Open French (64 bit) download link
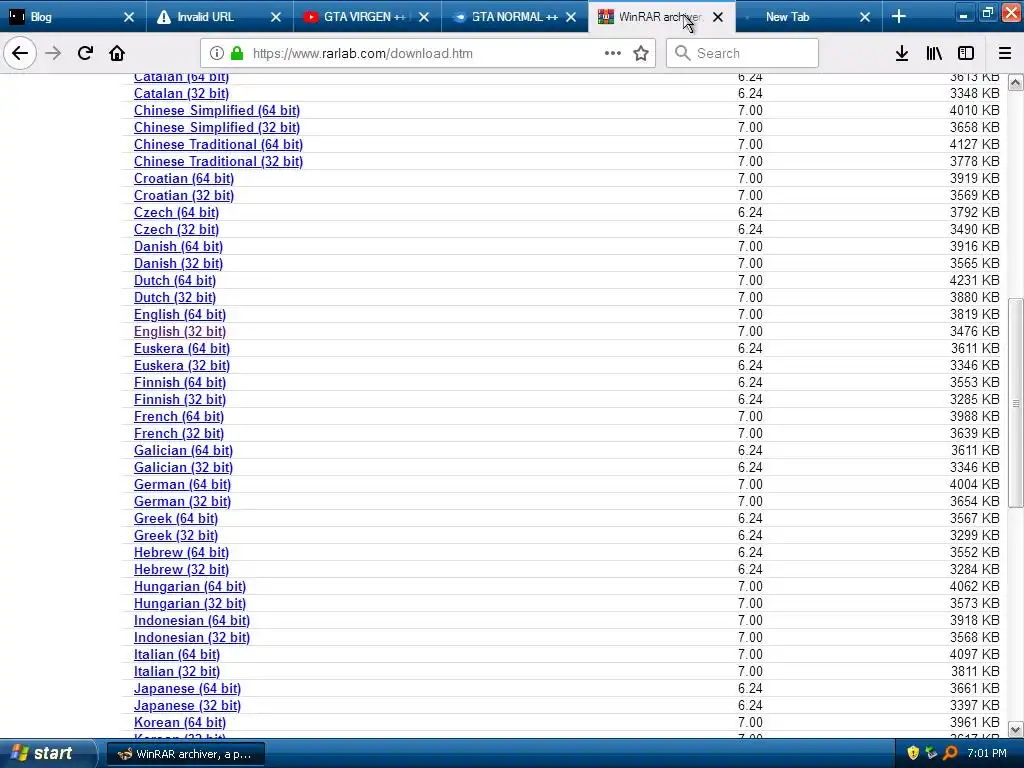Screen dimensions: 1024x768 click(x=179, y=416)
